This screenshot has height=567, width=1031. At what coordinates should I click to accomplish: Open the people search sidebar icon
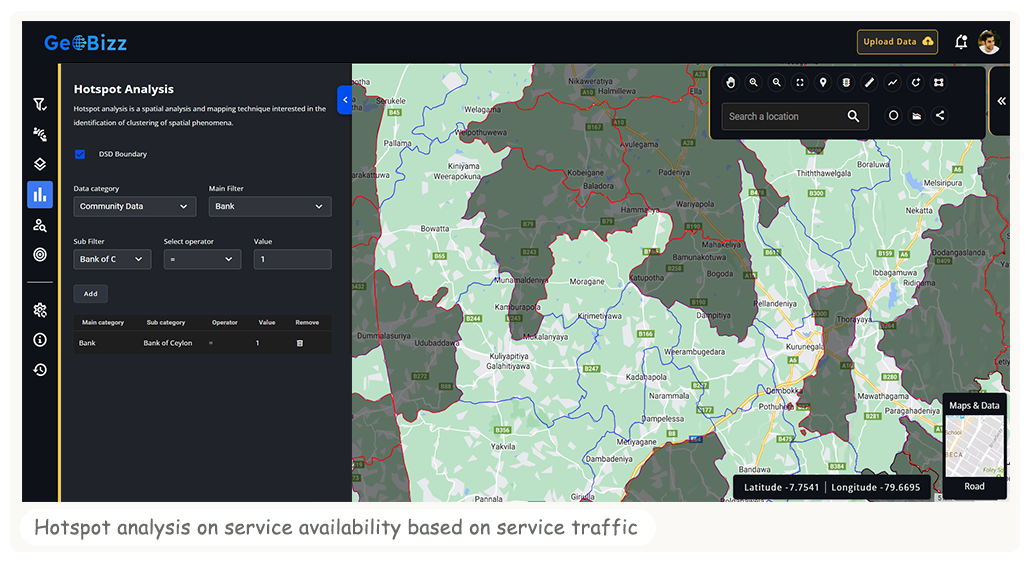pos(40,225)
